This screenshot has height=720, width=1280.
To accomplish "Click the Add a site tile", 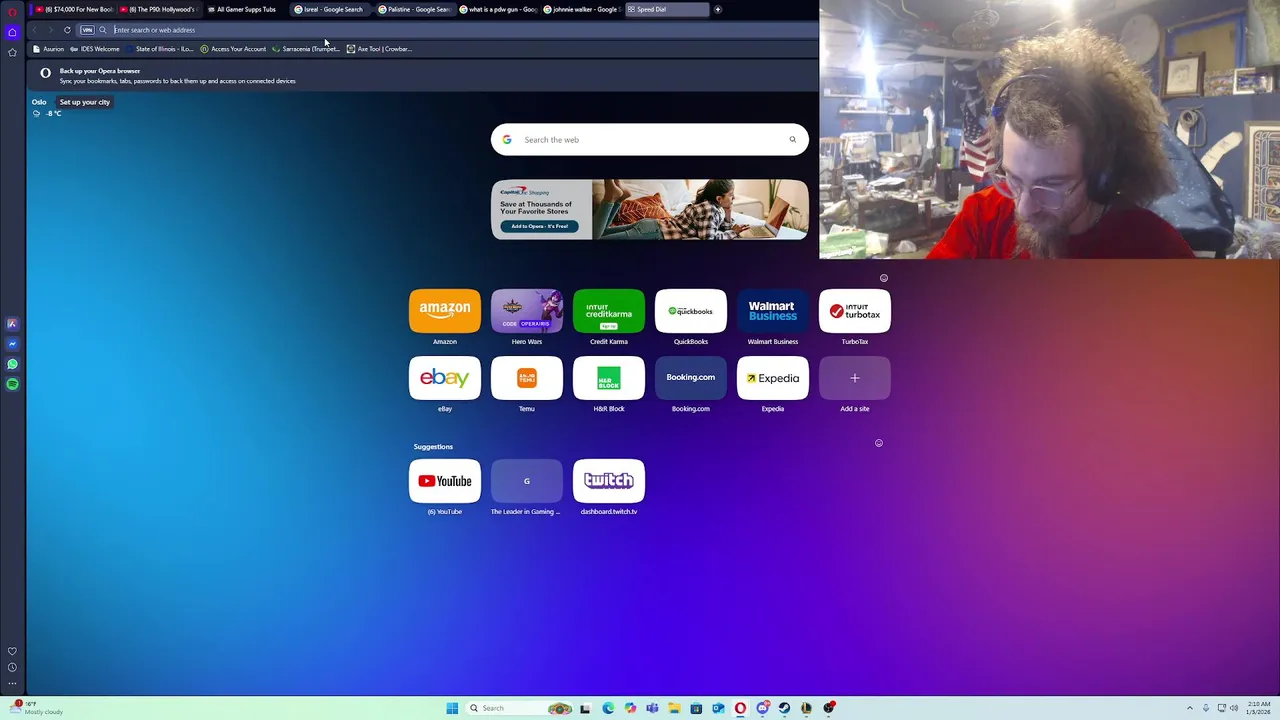I will (855, 378).
